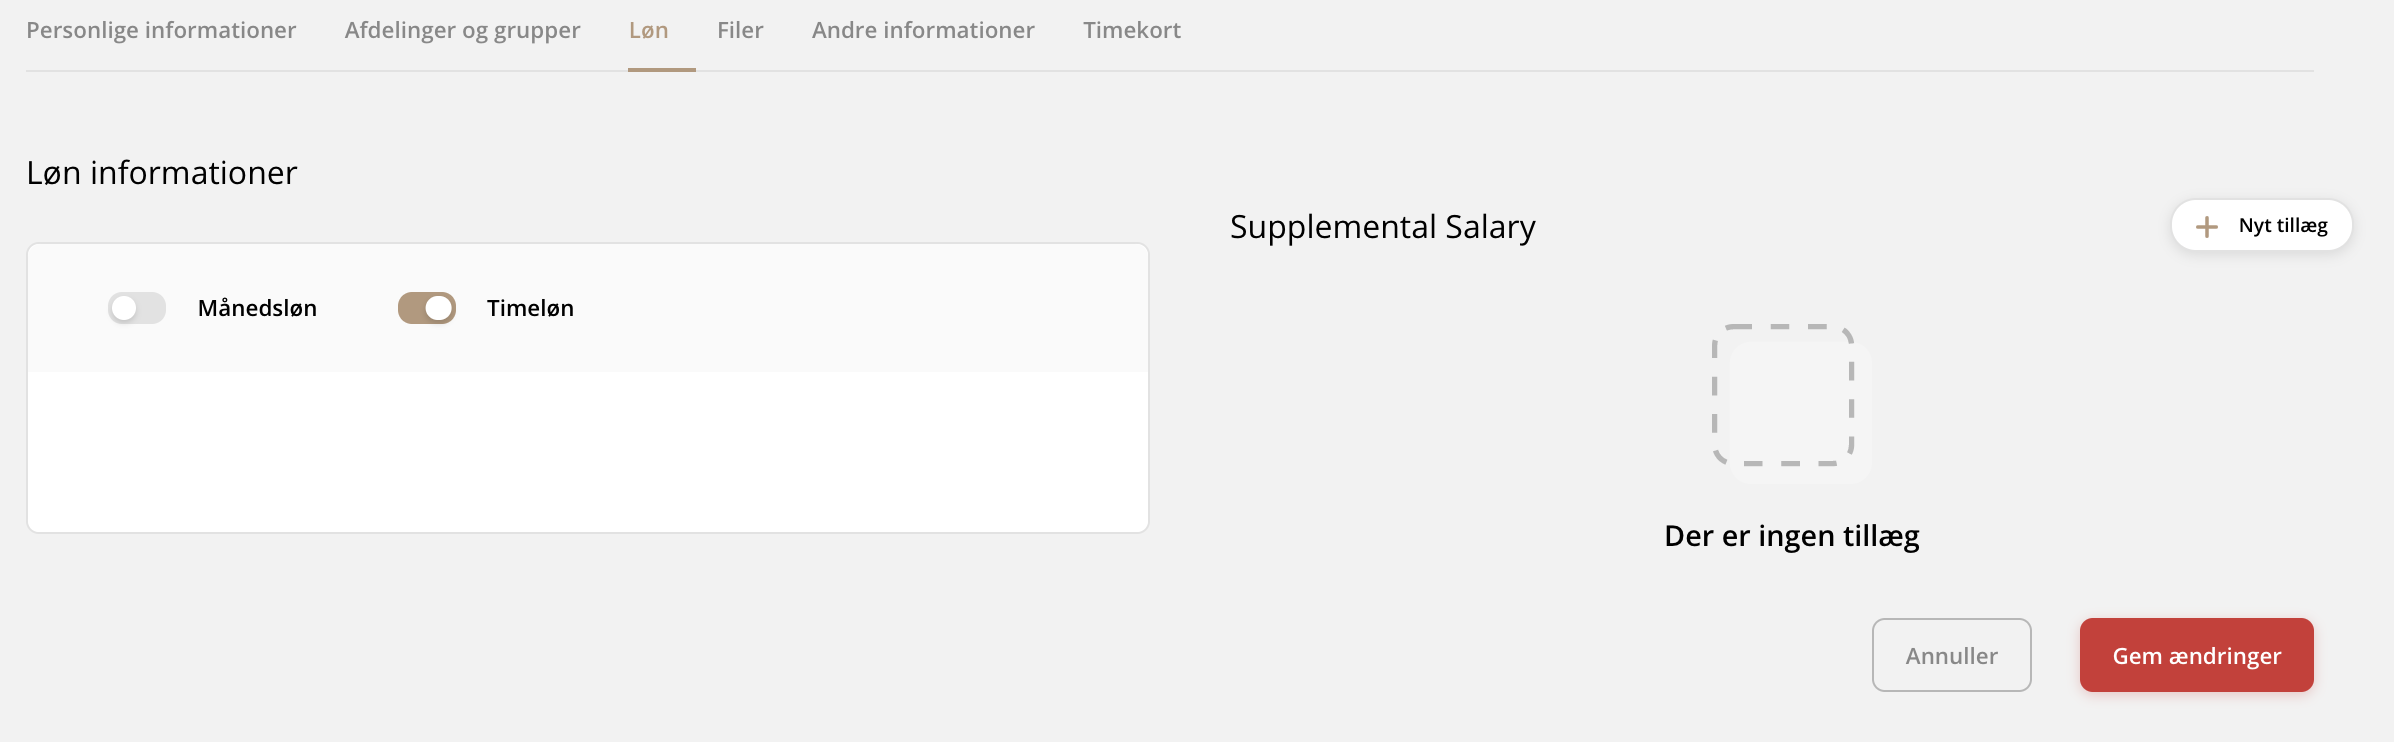Click the Månedsløn label text
2394x742 pixels.
(x=257, y=308)
